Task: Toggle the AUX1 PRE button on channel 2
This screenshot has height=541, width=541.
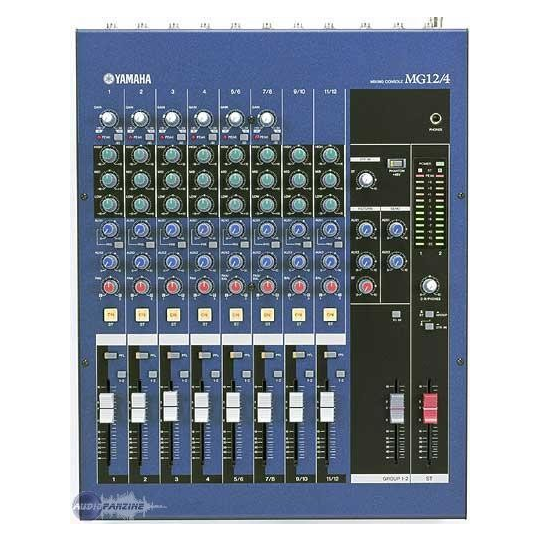Action: (x=150, y=245)
